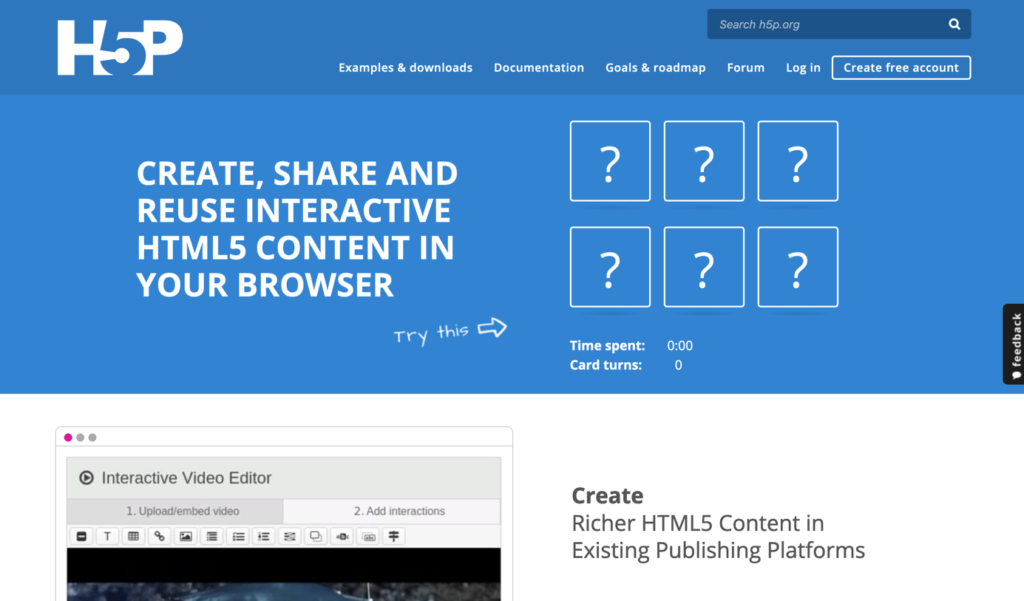
Task: Flip the bottom-middle memory card
Action: tap(703, 267)
